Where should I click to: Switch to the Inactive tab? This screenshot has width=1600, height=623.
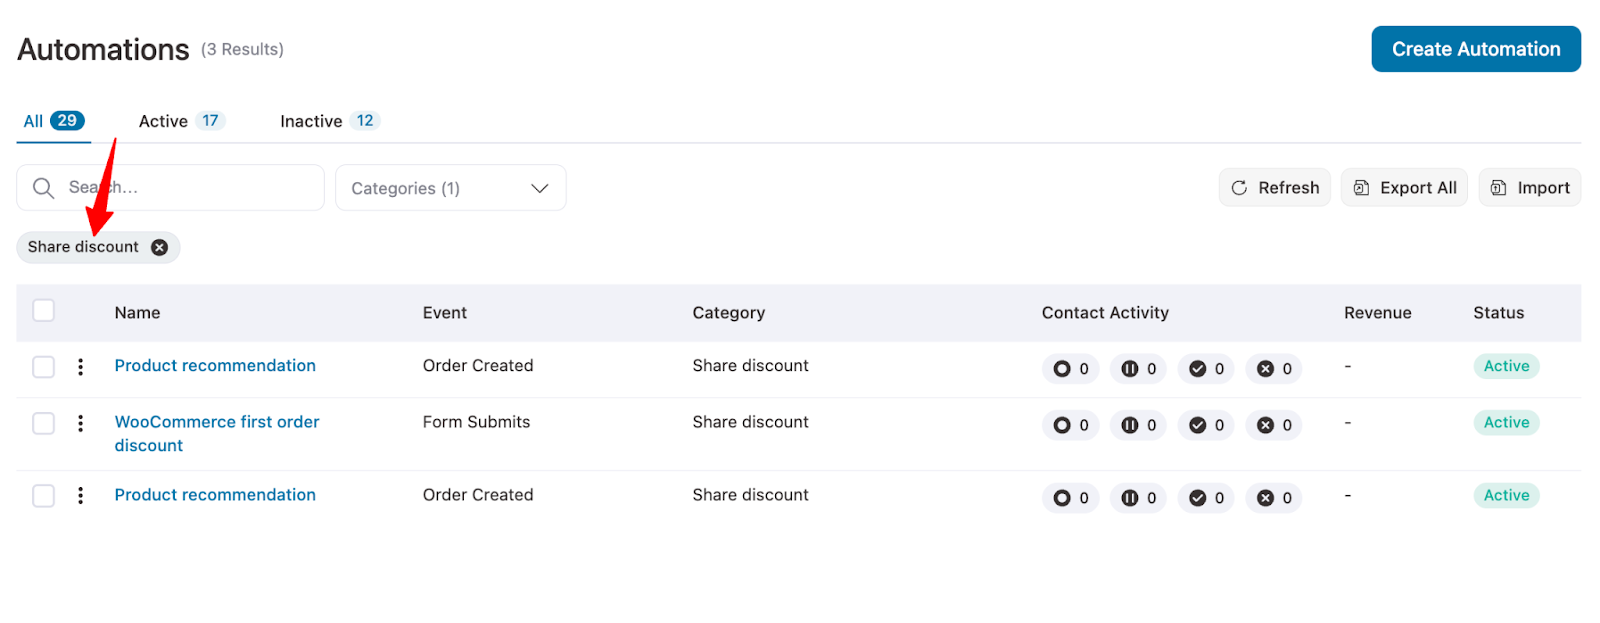pos(328,121)
